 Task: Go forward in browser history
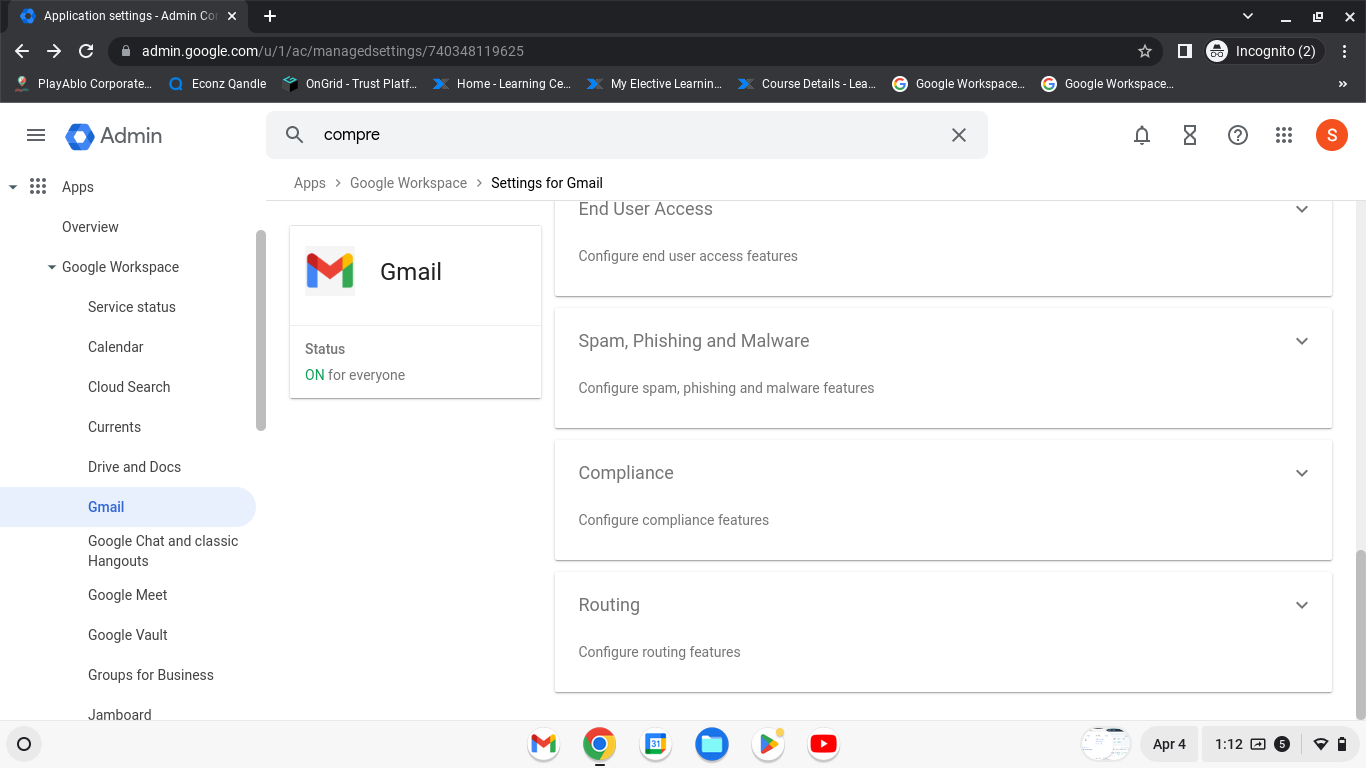(54, 51)
